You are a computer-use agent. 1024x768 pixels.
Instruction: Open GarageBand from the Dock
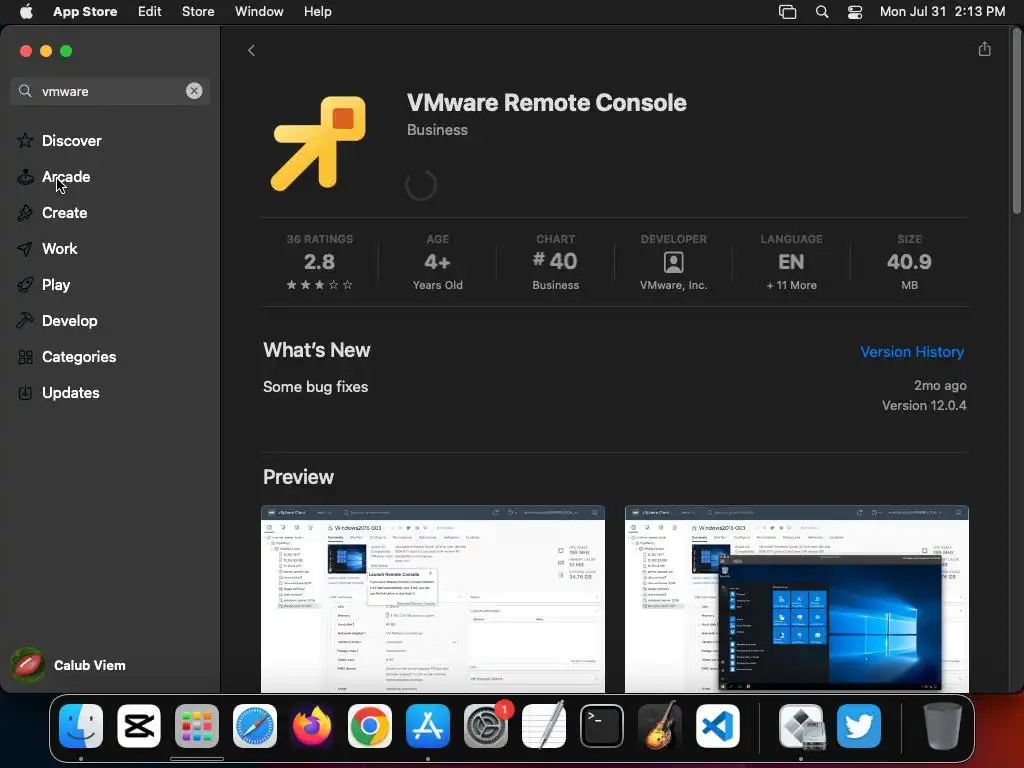pos(660,726)
